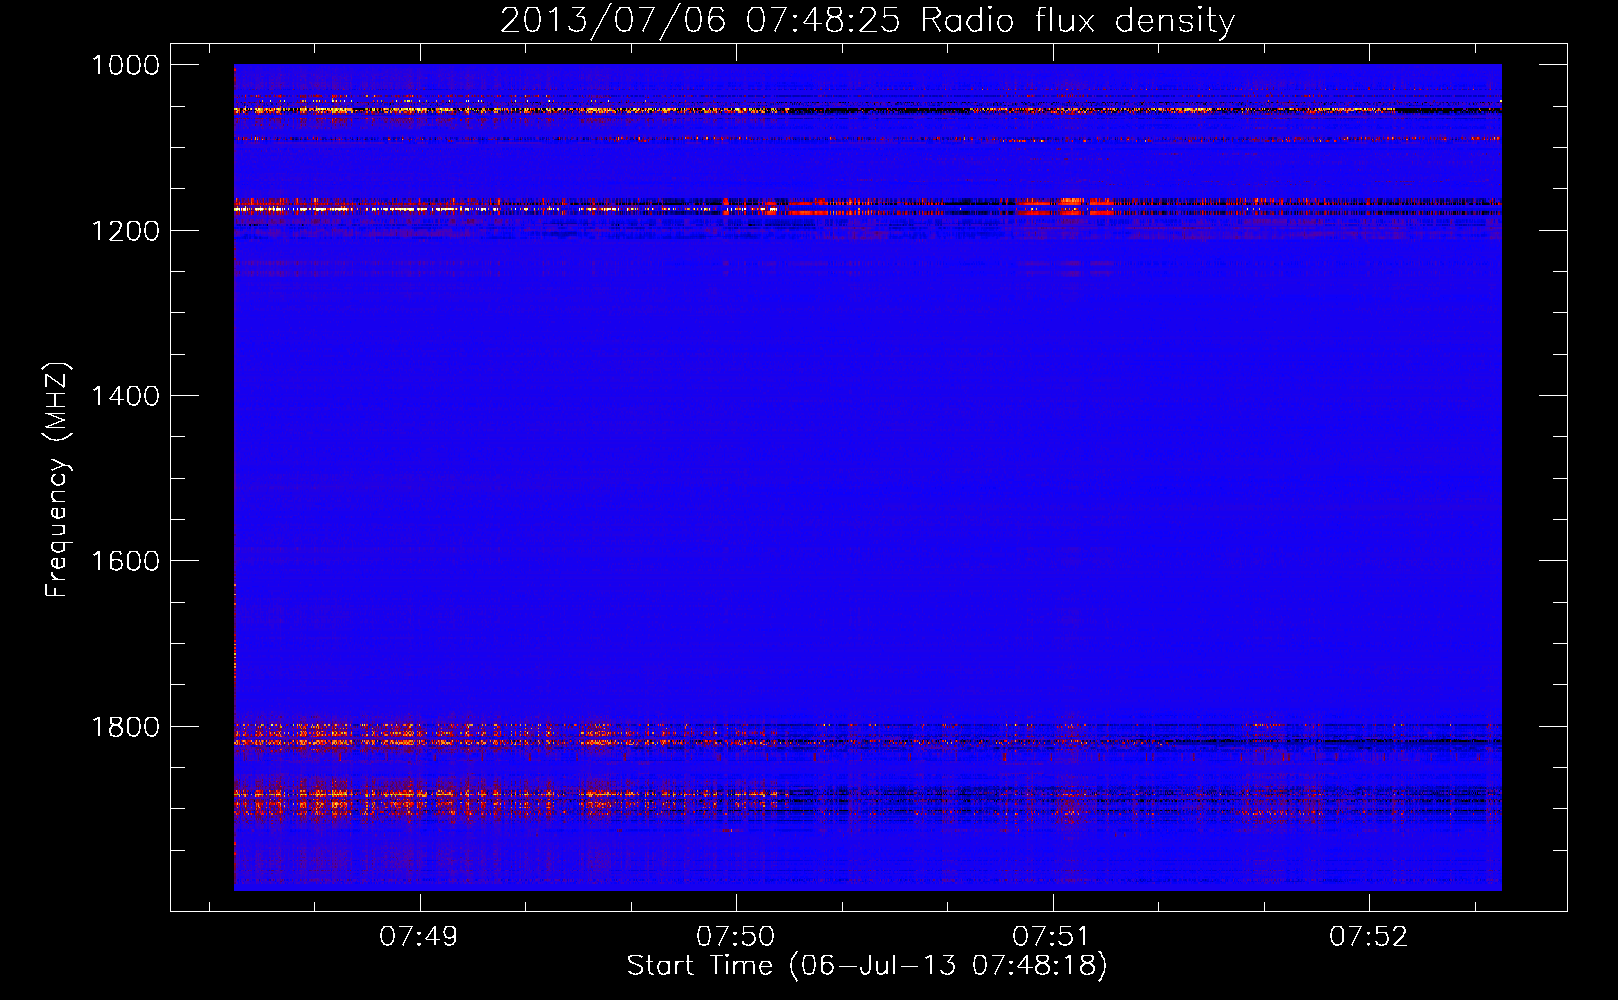Click the 1800 frequency tick label
This screenshot has width=1618, height=1000.
pyautogui.click(x=125, y=727)
